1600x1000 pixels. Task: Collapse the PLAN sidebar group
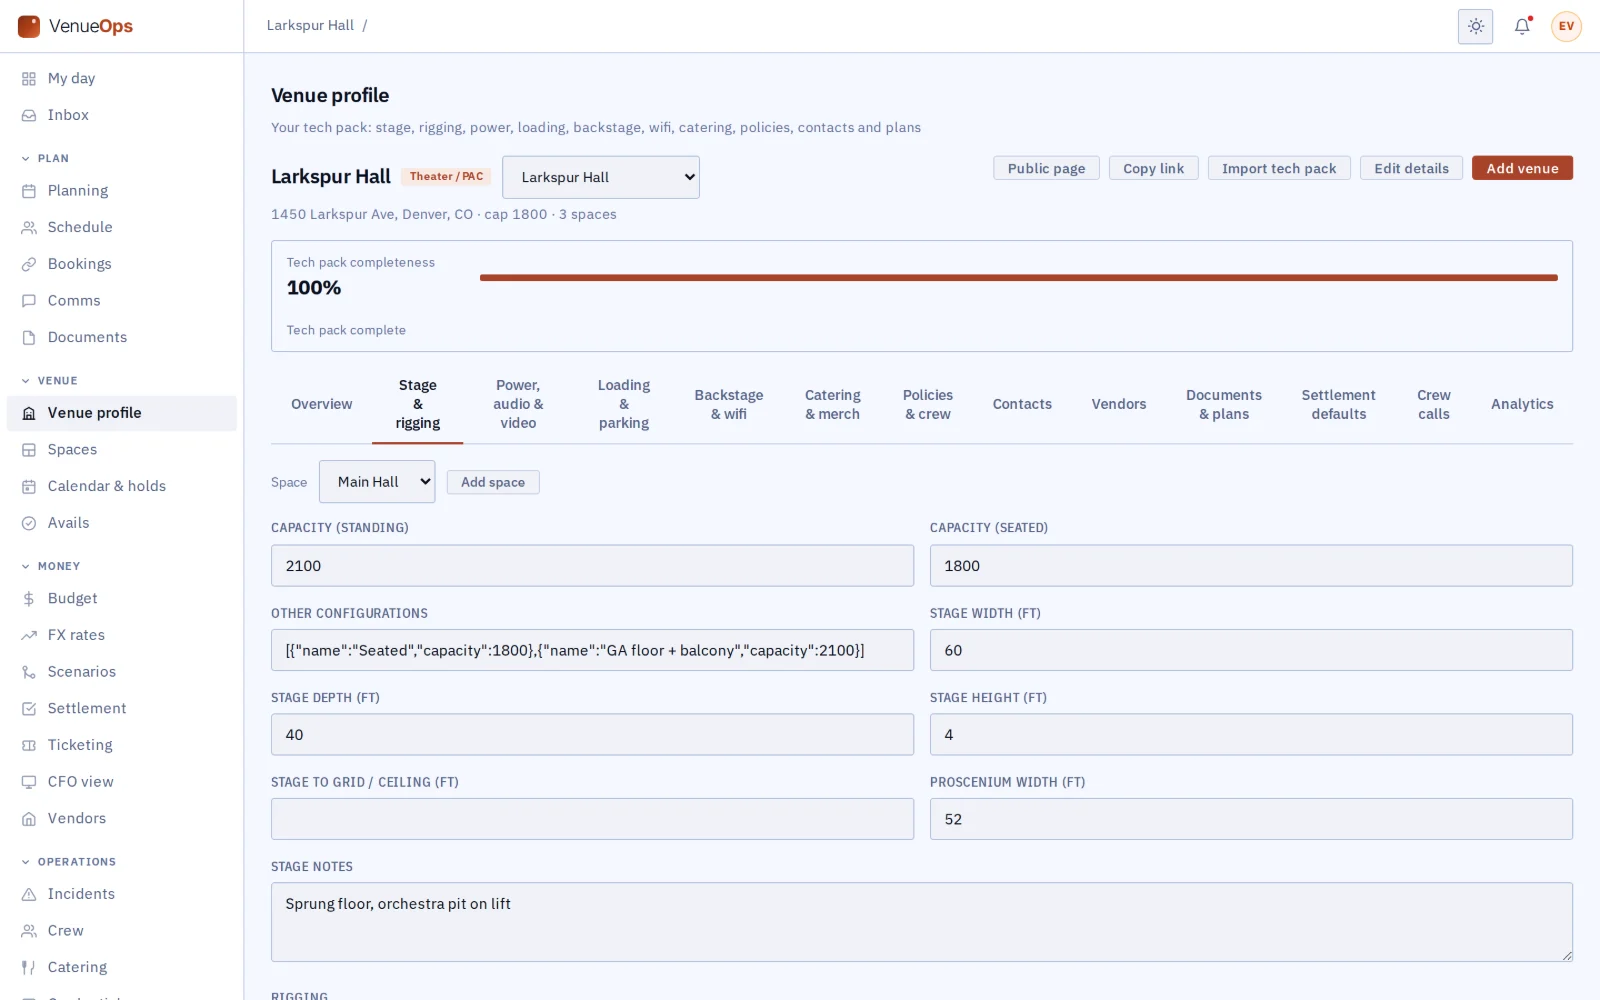46,158
